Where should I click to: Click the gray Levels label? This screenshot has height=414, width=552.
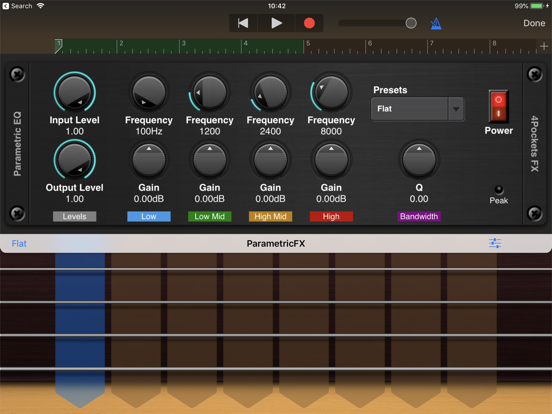pyautogui.click(x=75, y=217)
